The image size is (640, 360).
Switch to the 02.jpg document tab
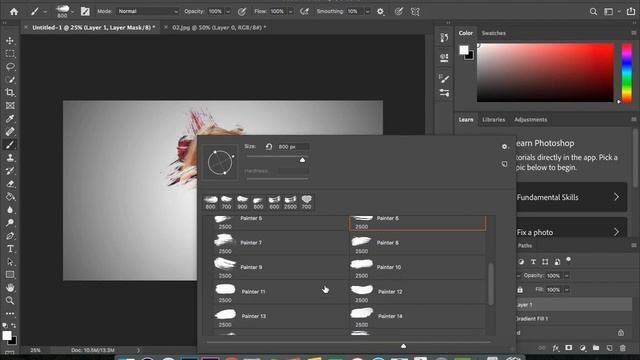219,27
